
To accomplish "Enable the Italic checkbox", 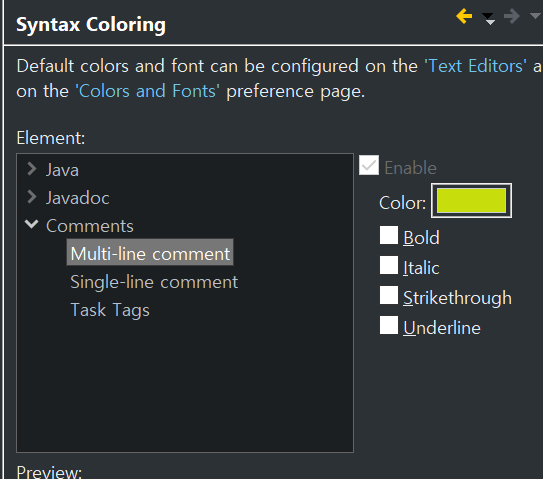I will 389,265.
